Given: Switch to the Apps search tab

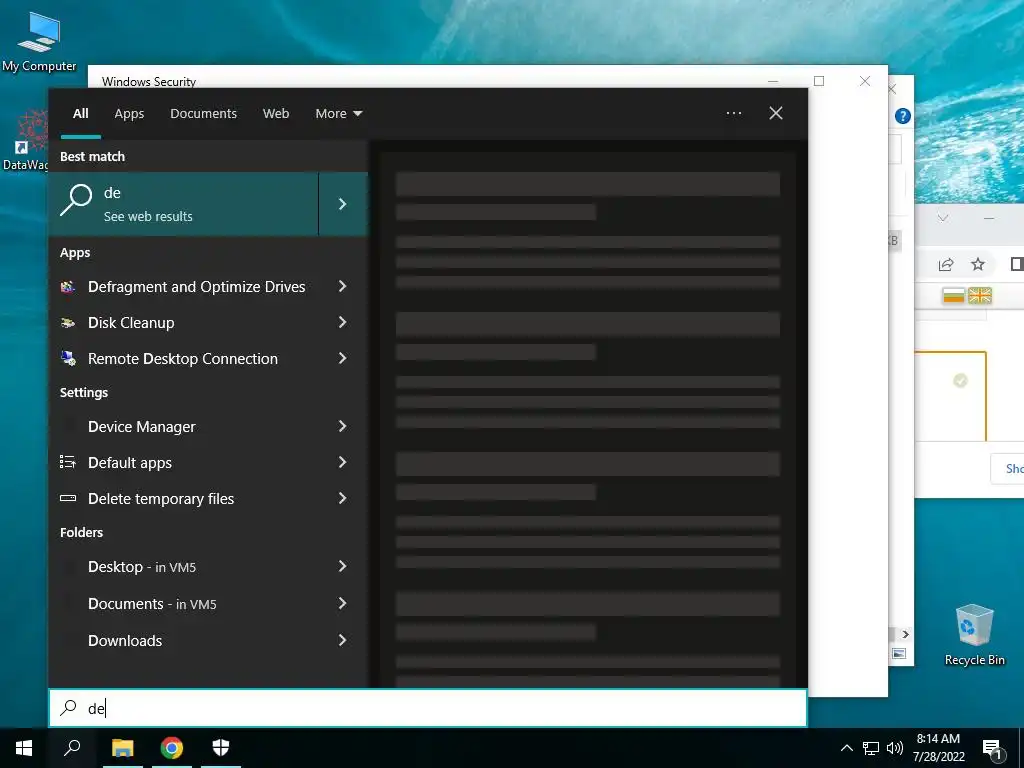Looking at the screenshot, I should pyautogui.click(x=129, y=114).
